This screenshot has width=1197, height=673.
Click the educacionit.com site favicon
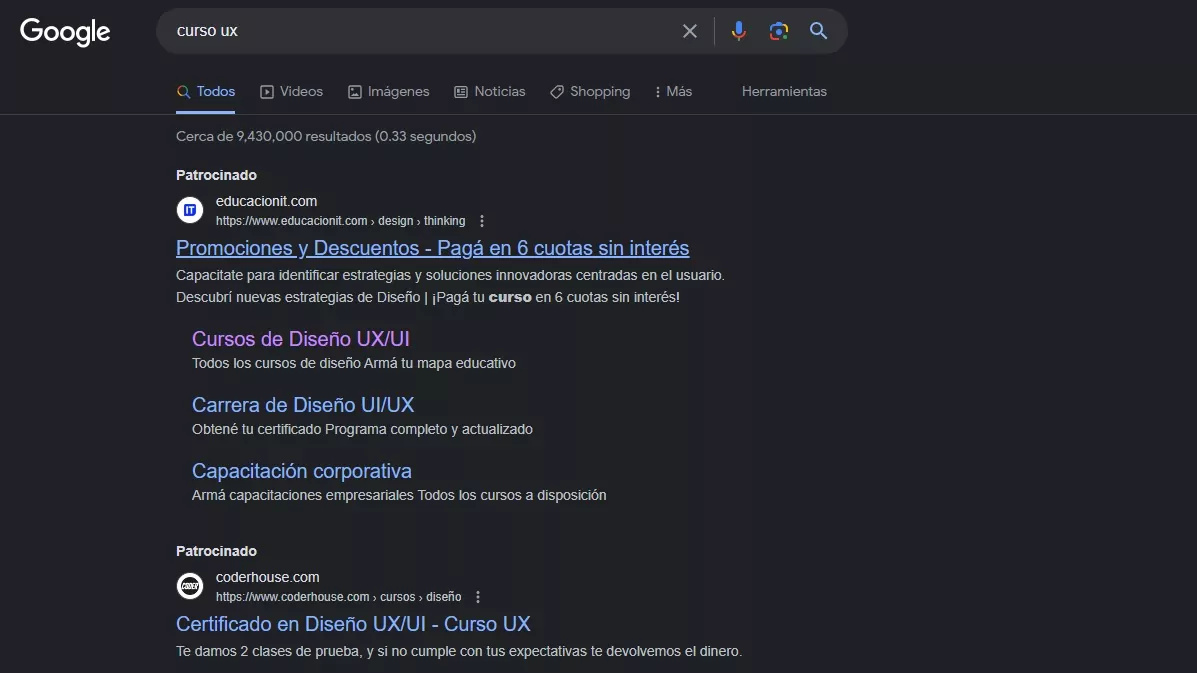(x=189, y=210)
